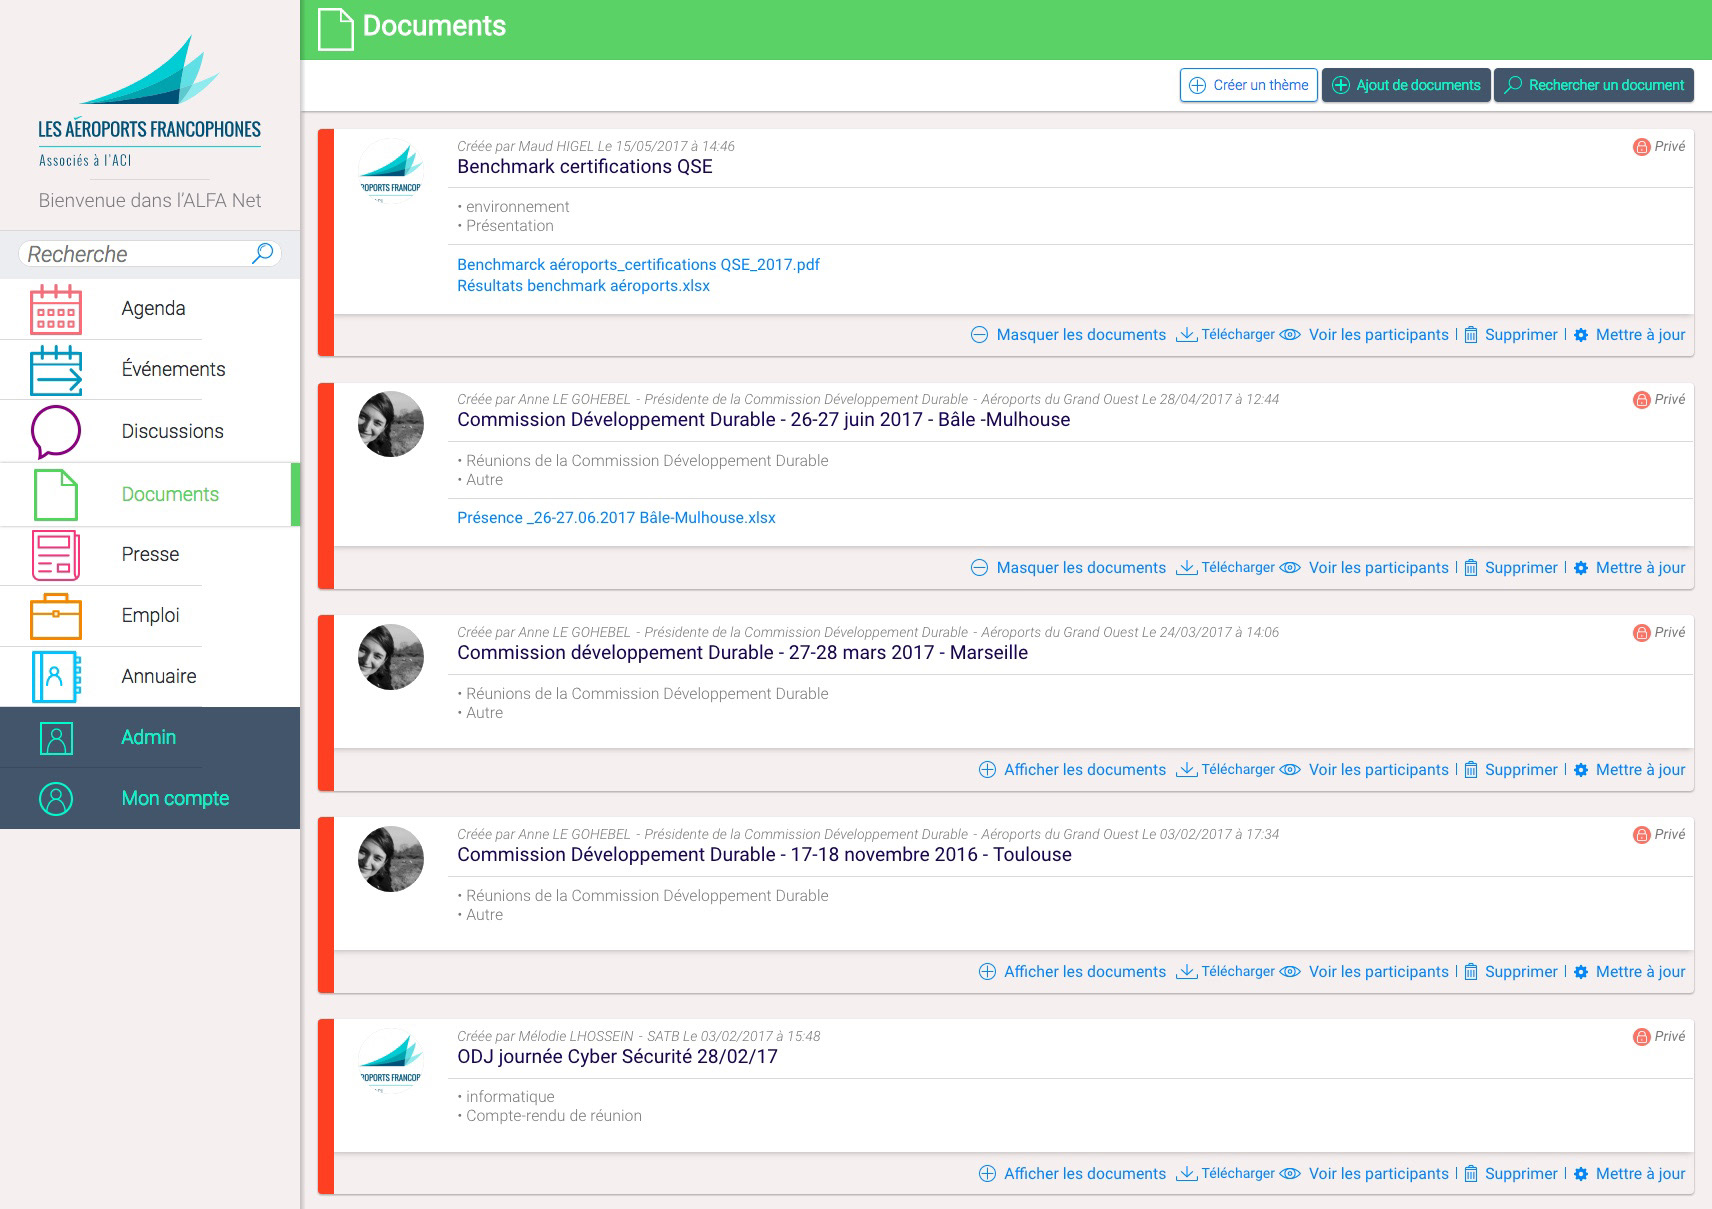Toggle eye icon for ODJ Cyber Sécurité participants

coord(1290,1174)
